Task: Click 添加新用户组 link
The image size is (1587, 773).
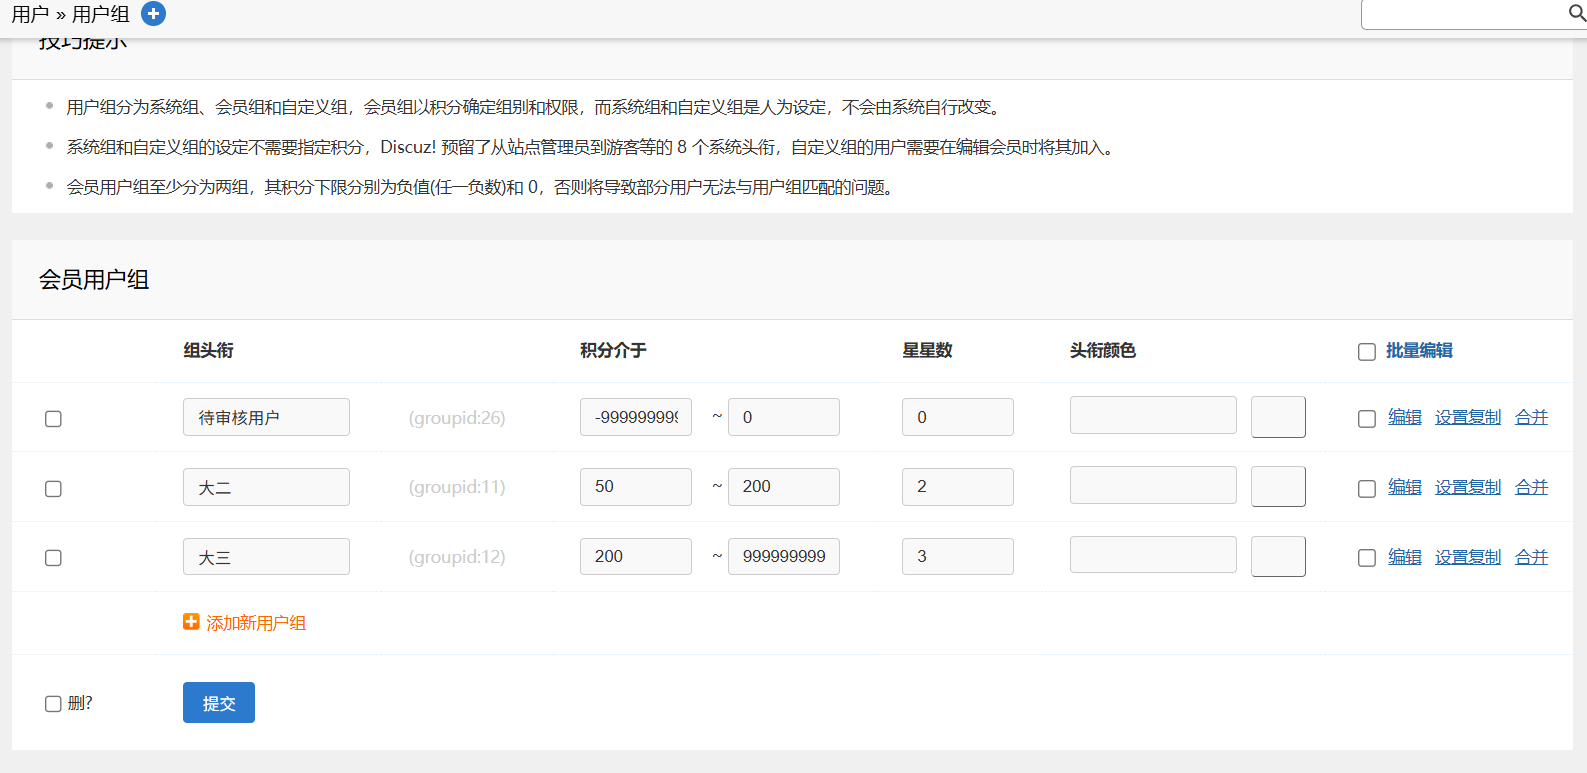Action: pos(255,623)
